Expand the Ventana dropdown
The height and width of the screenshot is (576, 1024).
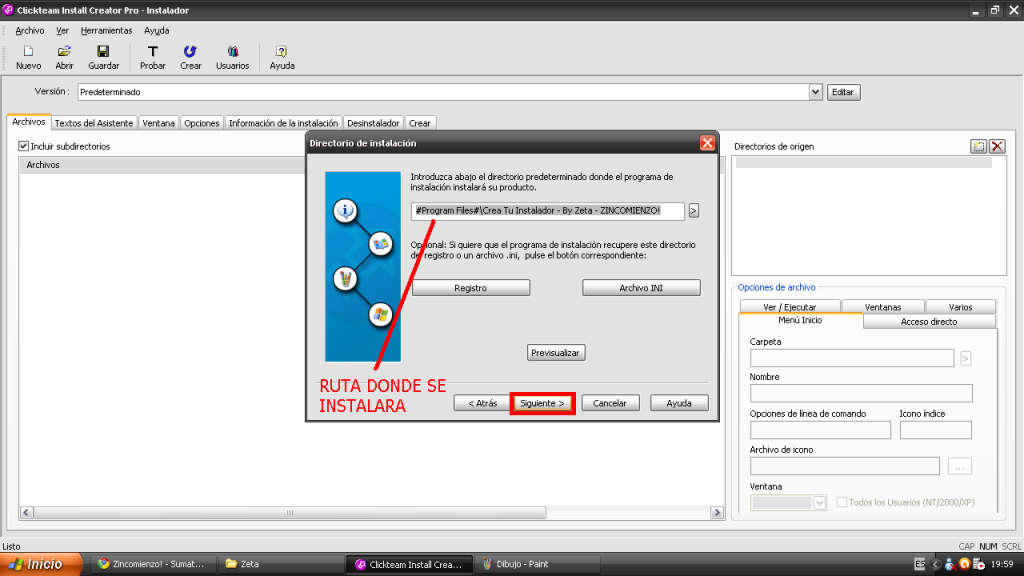point(820,503)
